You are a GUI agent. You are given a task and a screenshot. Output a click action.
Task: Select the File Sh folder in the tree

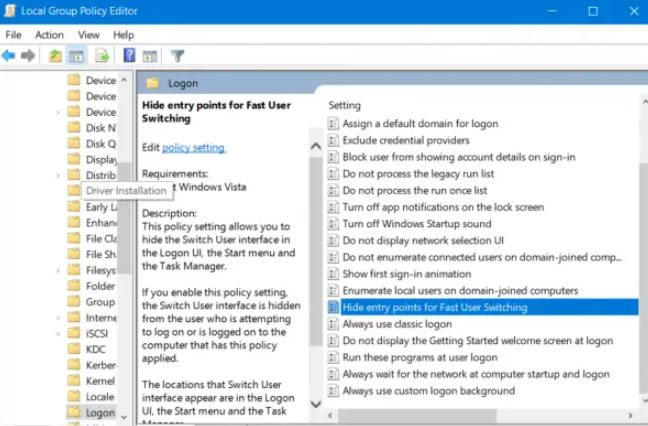101,254
